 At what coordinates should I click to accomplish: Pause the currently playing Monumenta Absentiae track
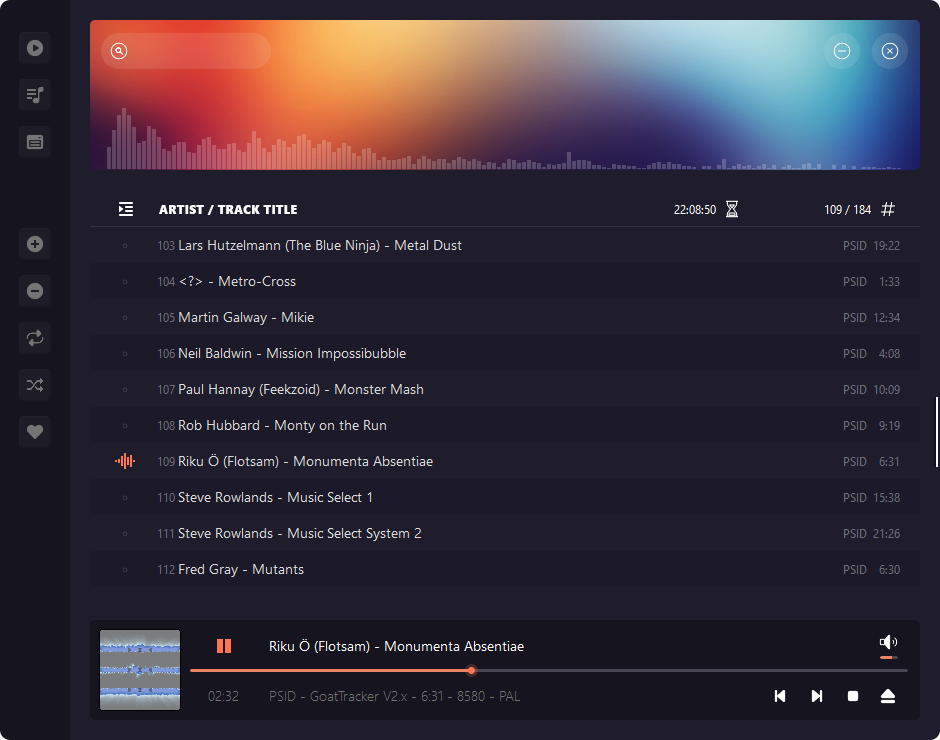tap(224, 646)
